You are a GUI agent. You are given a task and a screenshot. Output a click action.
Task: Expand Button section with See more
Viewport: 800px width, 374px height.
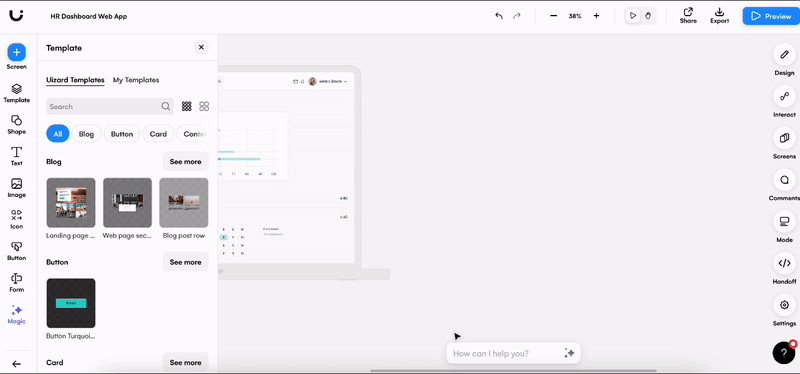186,262
